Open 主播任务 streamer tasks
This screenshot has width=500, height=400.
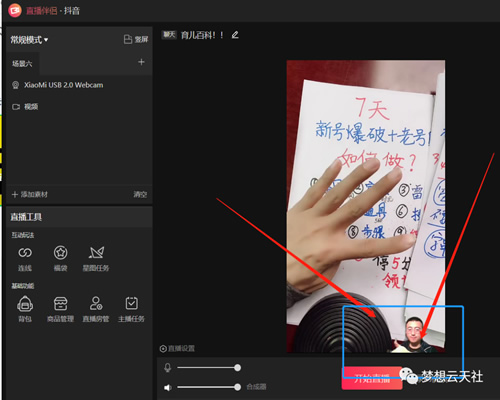pyautogui.click(x=131, y=309)
